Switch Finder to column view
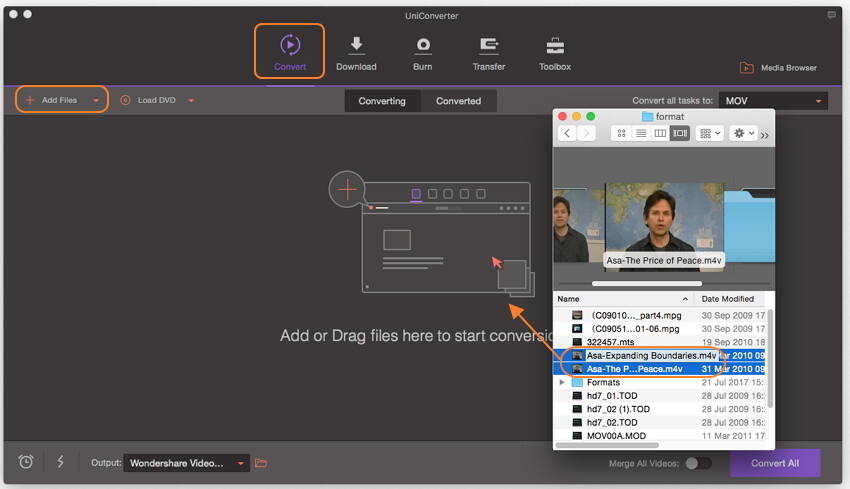Image resolution: width=850 pixels, height=489 pixels. pyautogui.click(x=660, y=133)
